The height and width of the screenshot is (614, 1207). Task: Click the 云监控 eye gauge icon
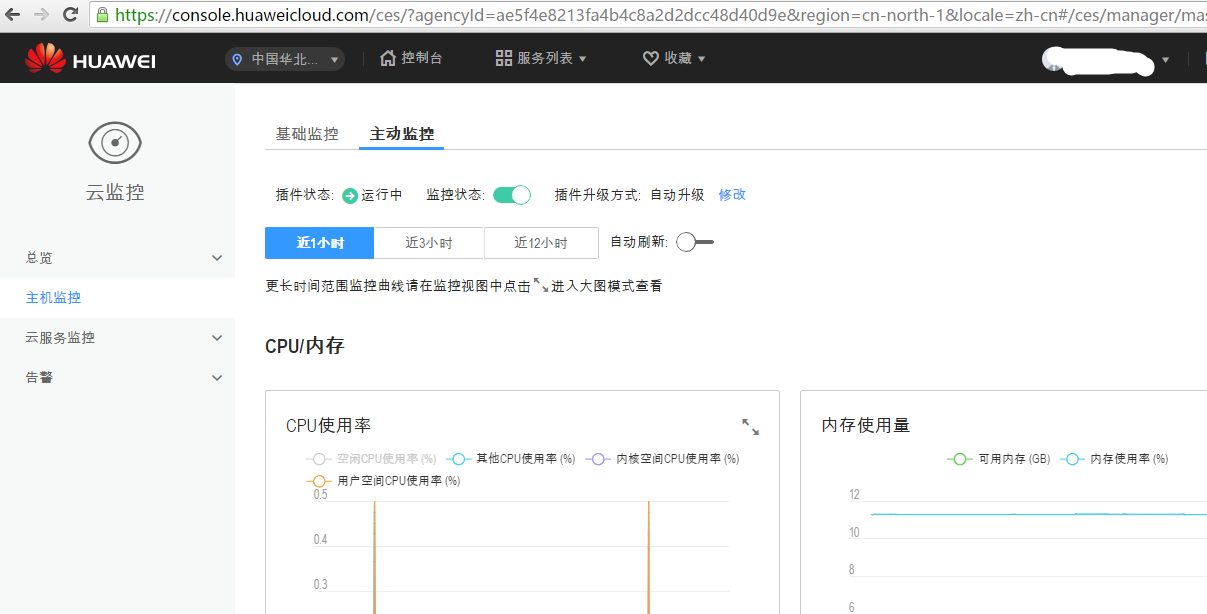115,143
